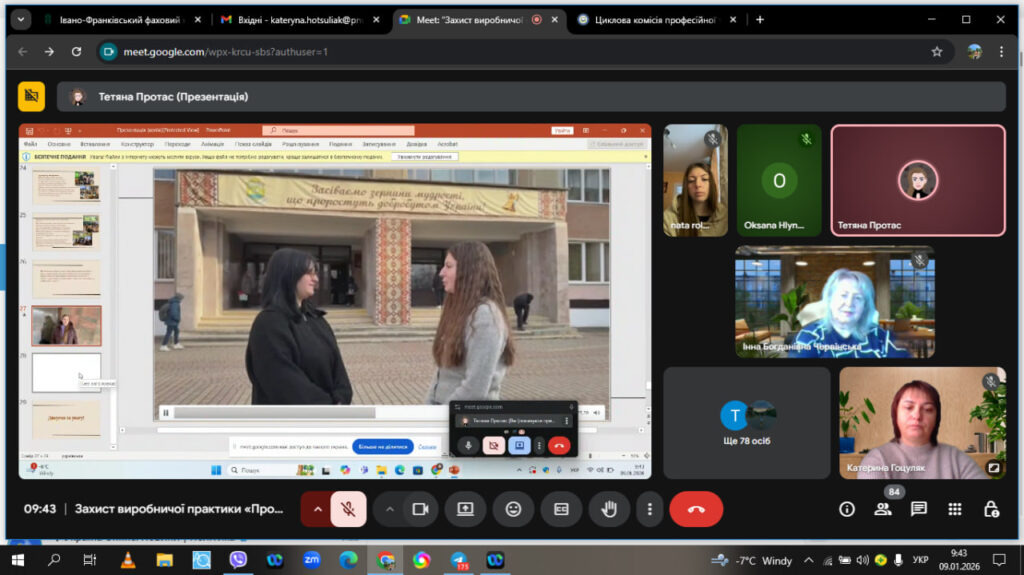Image resolution: width=1024 pixels, height=575 pixels.
Task: Expand video settings arrow beside camera
Action: [x=389, y=509]
